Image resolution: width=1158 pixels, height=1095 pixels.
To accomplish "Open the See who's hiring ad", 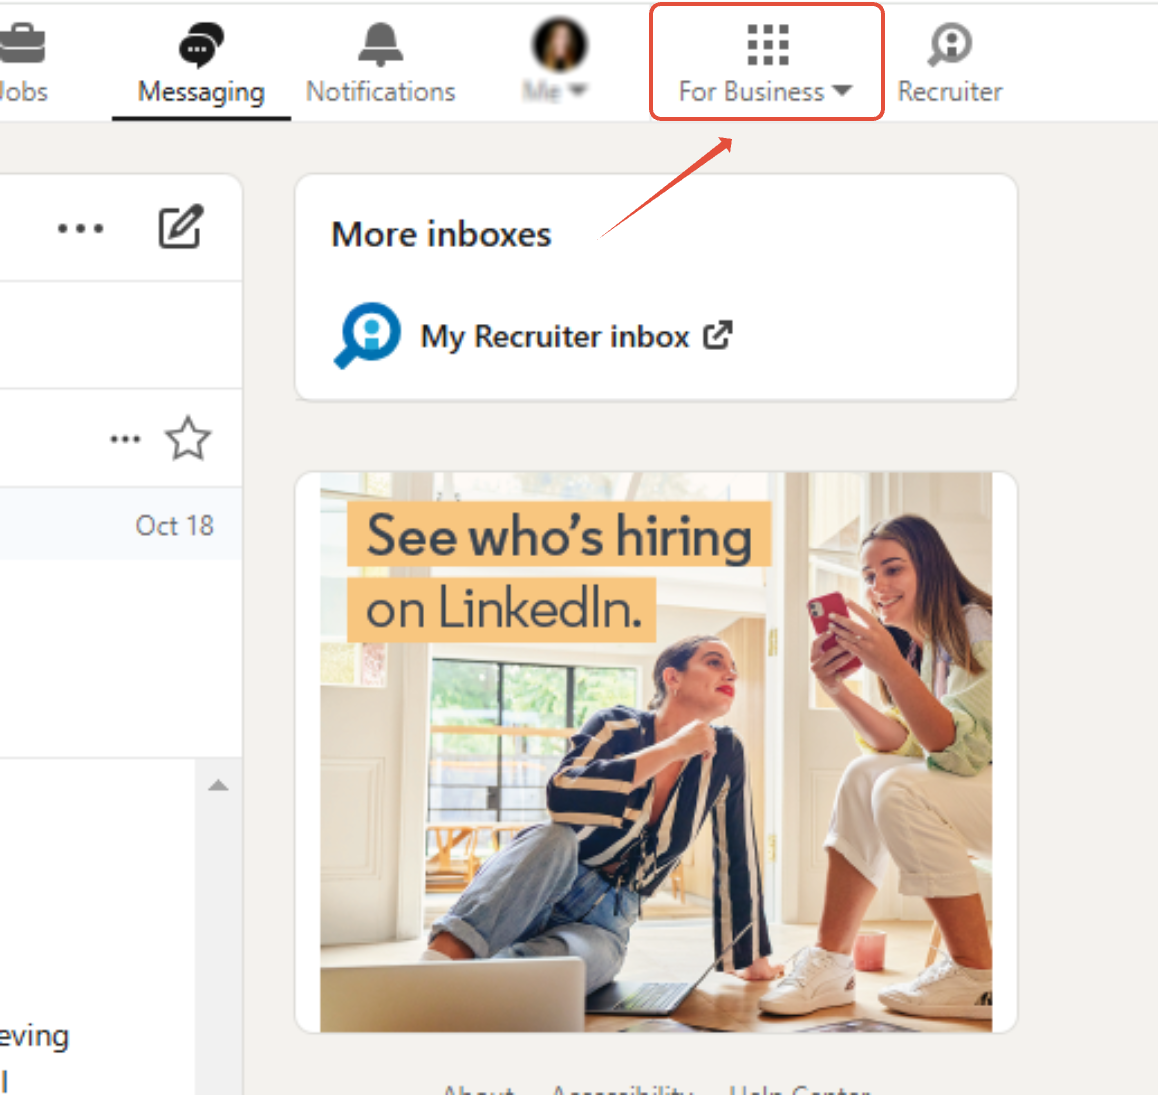I will tap(656, 752).
